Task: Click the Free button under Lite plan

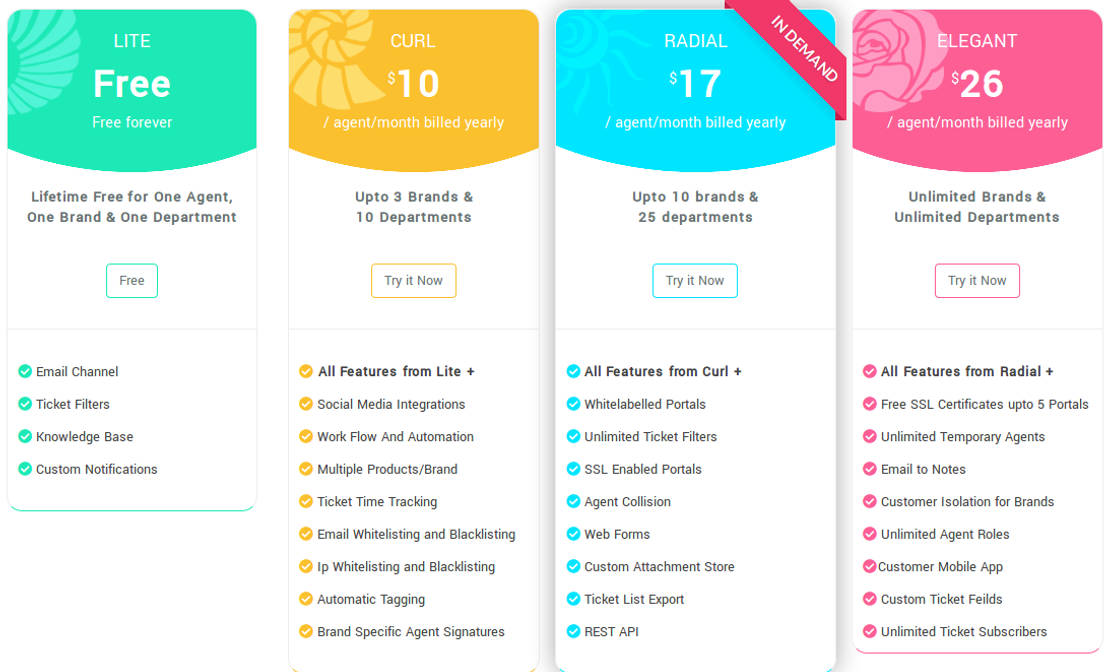Action: coord(131,281)
